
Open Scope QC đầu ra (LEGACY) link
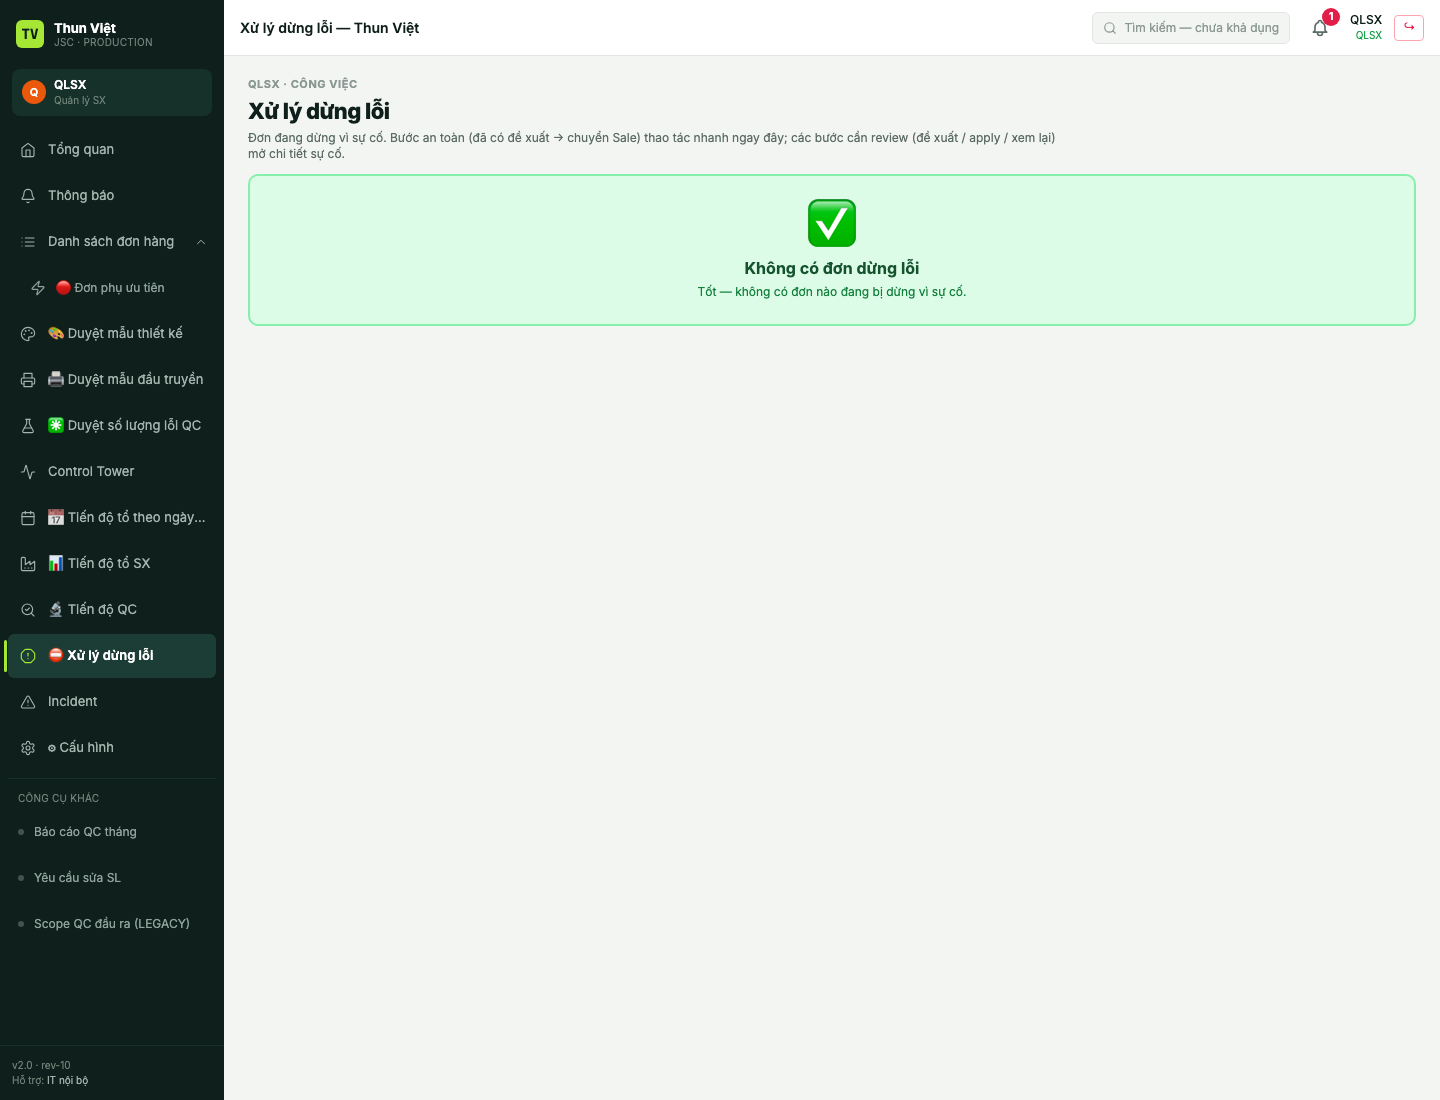pyautogui.click(x=112, y=924)
